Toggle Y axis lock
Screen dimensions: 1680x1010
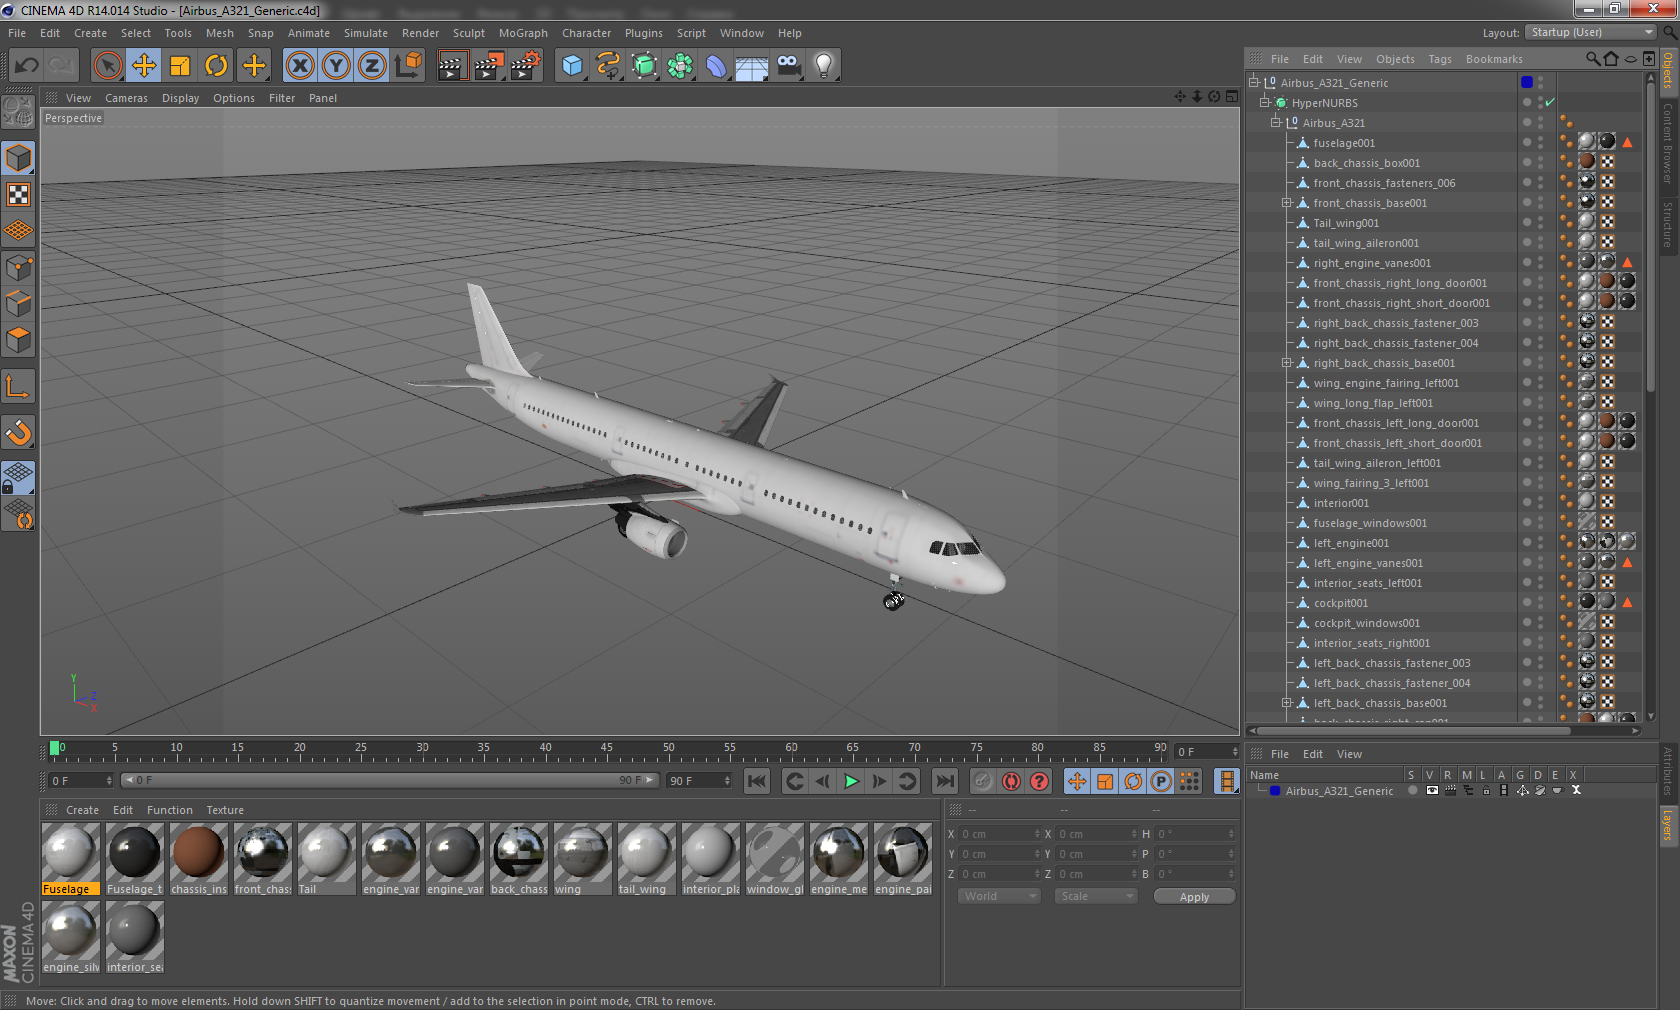pyautogui.click(x=336, y=66)
